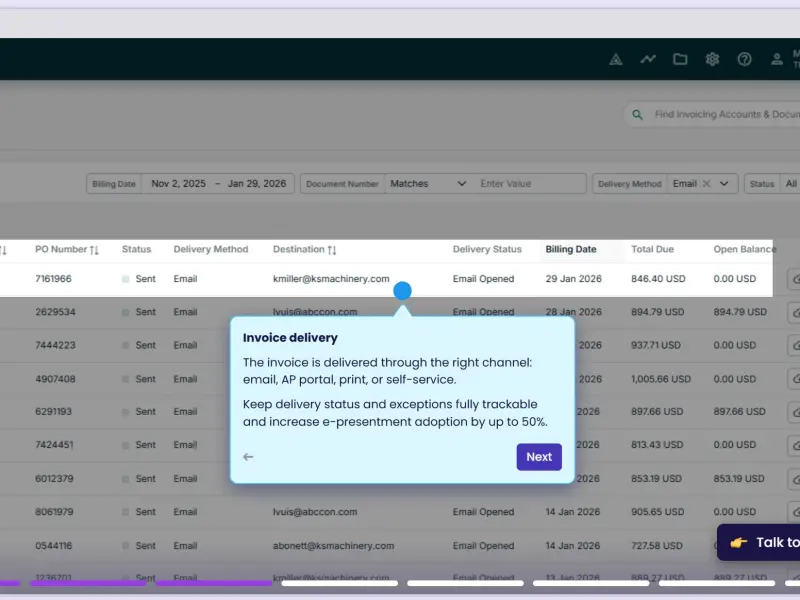Open the Status All filter dropdown
This screenshot has height=600, width=800.
point(790,184)
